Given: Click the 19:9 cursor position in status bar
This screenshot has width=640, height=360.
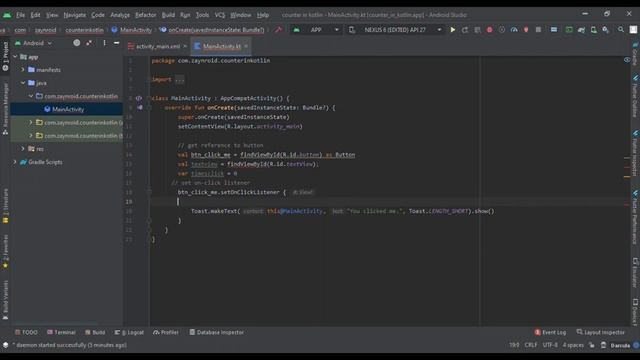Looking at the screenshot, I should click(x=514, y=345).
